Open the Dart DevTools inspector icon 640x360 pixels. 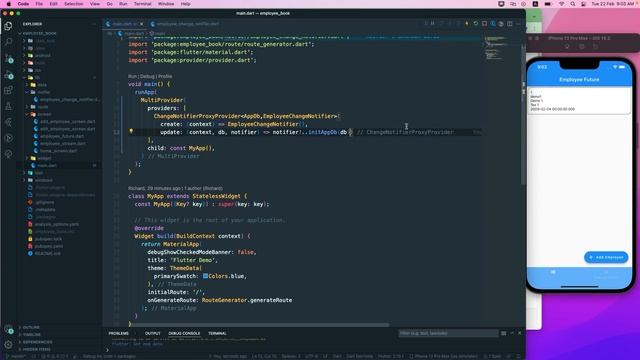point(493,24)
